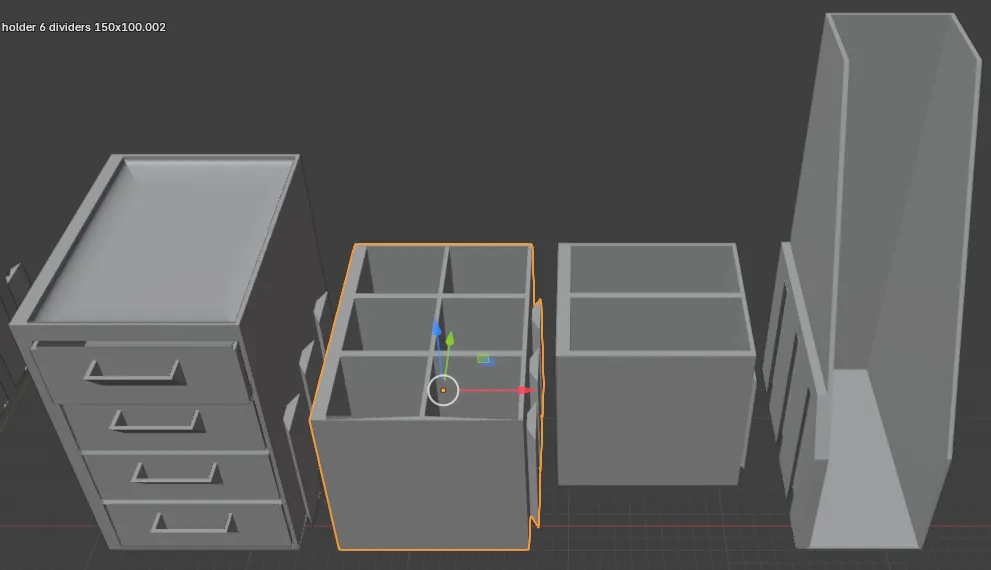Click the front face of the selected 6-divider holder
The width and height of the screenshot is (991, 570).
pyautogui.click(x=420, y=483)
